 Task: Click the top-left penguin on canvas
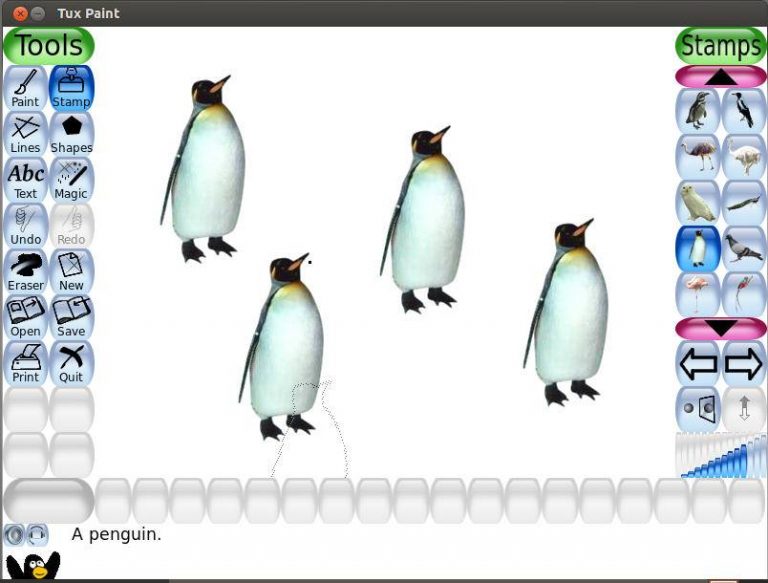(203, 169)
